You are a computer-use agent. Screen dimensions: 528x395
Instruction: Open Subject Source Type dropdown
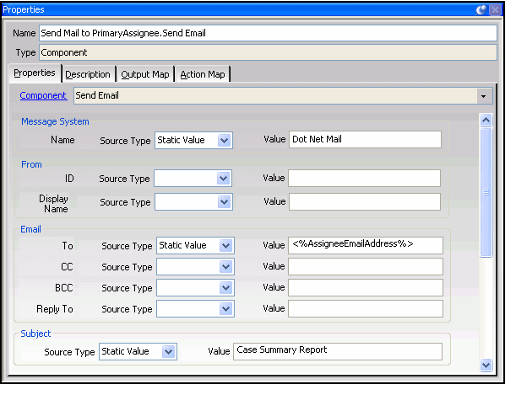[x=169, y=352]
